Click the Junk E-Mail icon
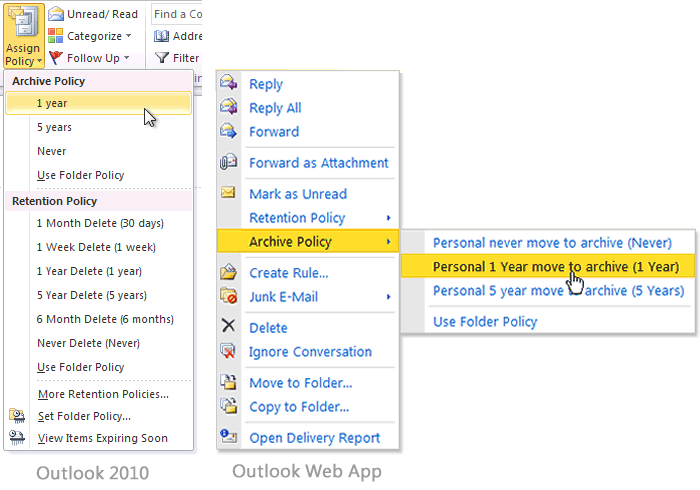Screen dimensions: 700x490 [229, 296]
